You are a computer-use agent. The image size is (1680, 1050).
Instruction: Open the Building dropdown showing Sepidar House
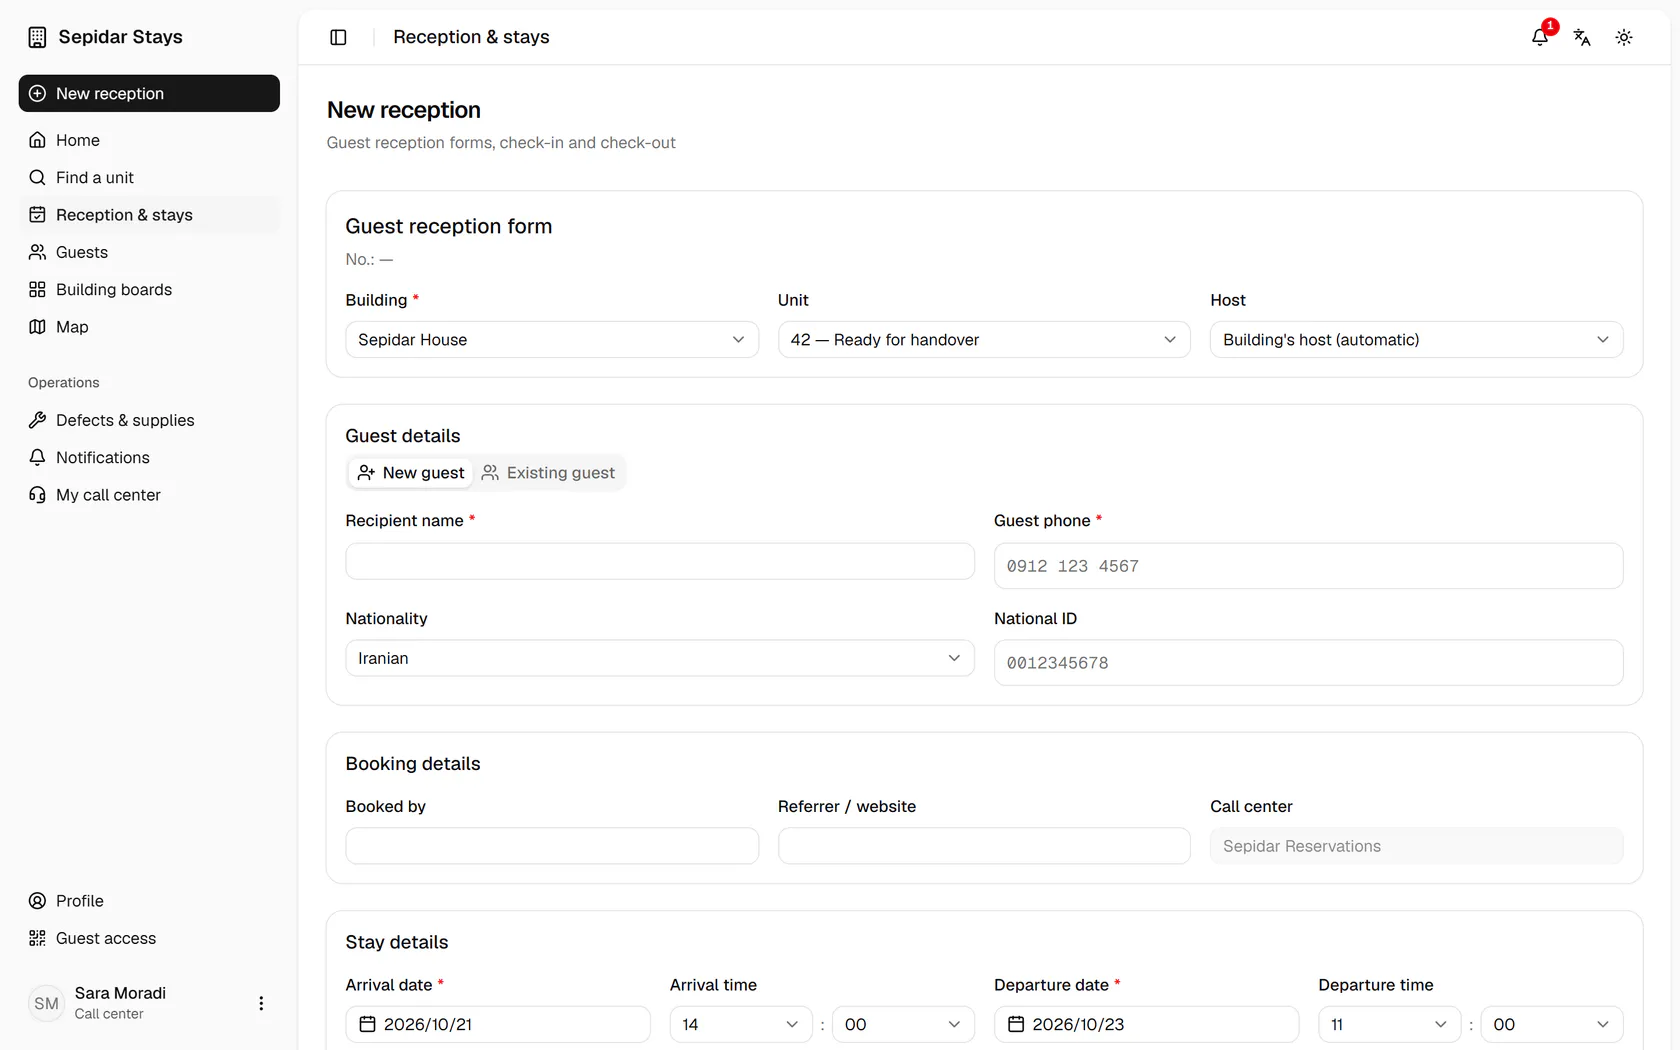(x=552, y=340)
